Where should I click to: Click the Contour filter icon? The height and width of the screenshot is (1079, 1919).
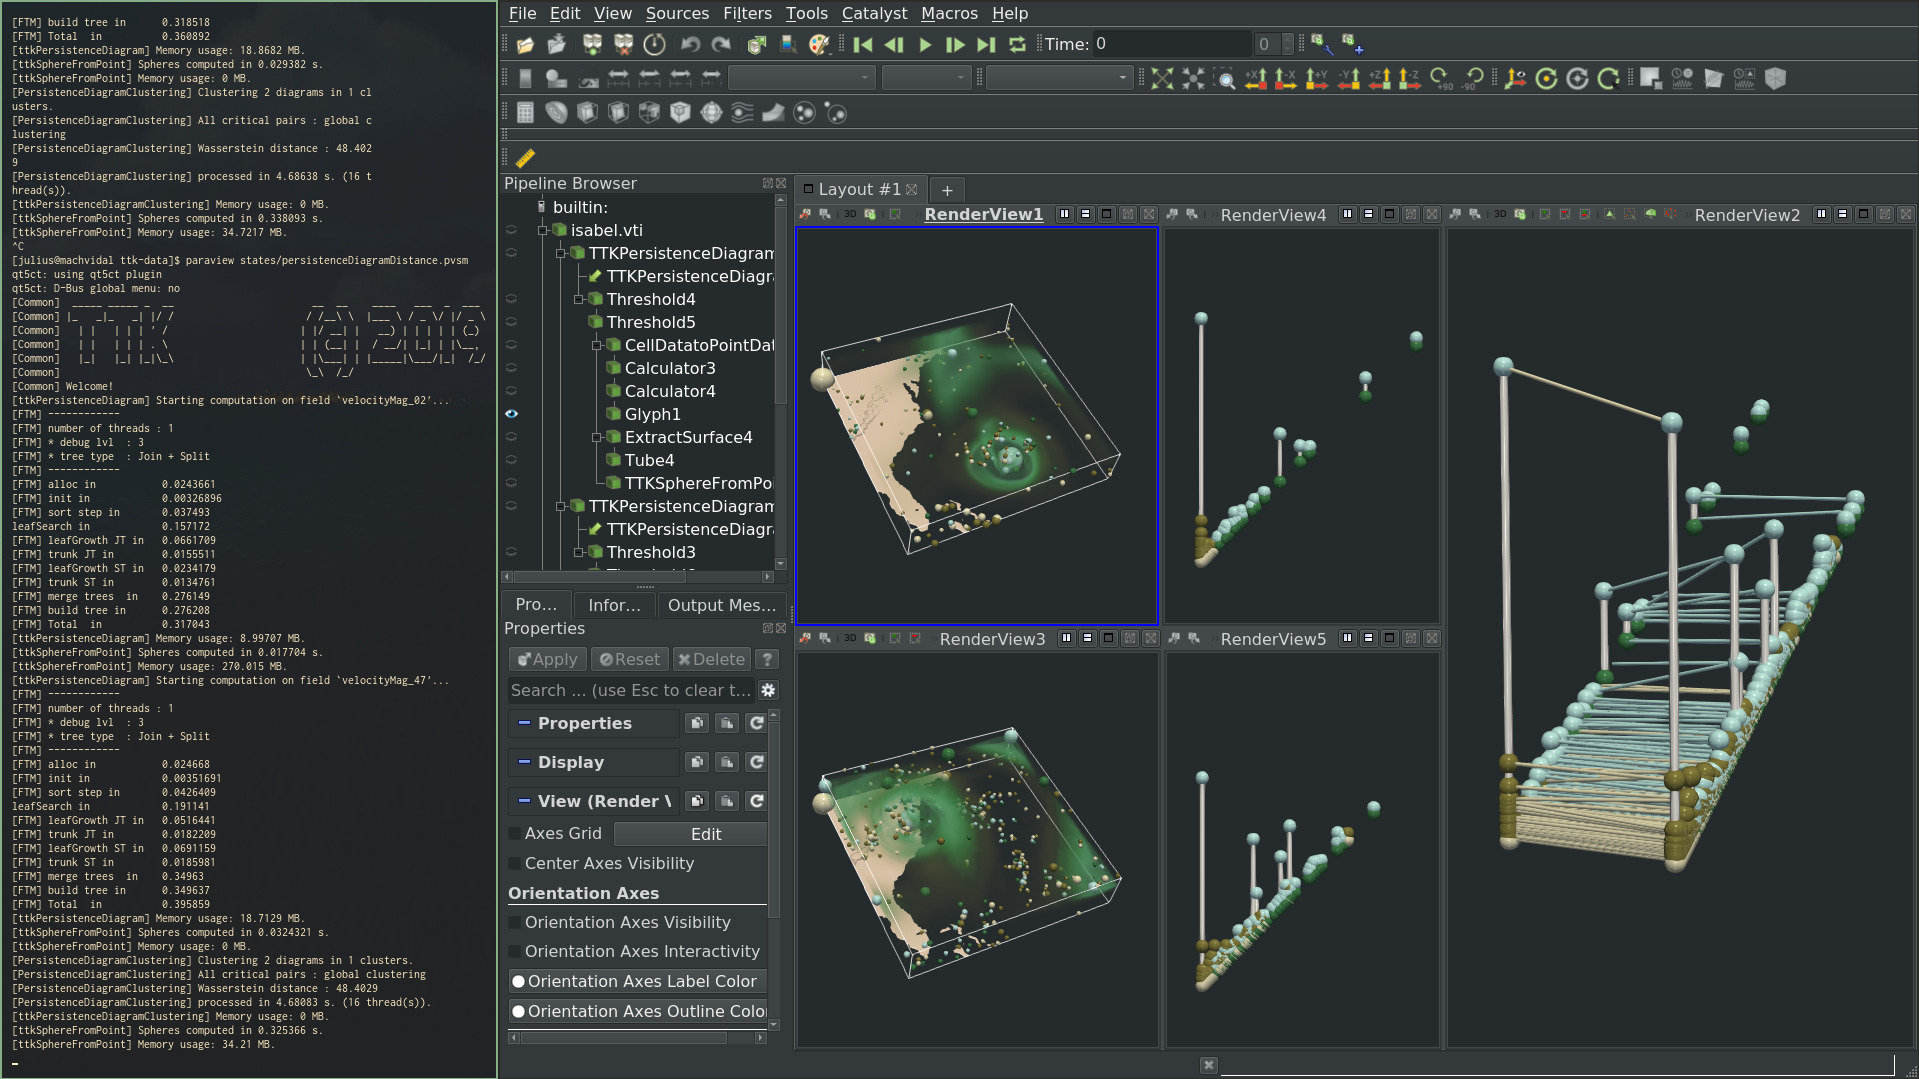557,113
